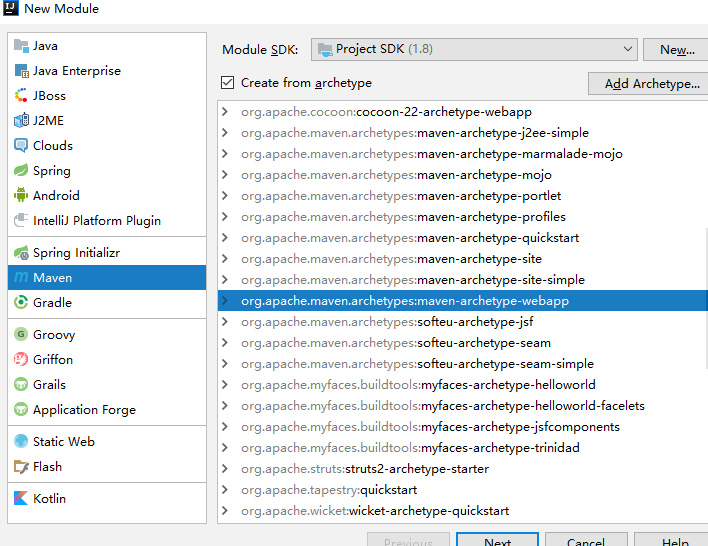
Task: Click the J2ME phone icon
Action: click(21, 121)
